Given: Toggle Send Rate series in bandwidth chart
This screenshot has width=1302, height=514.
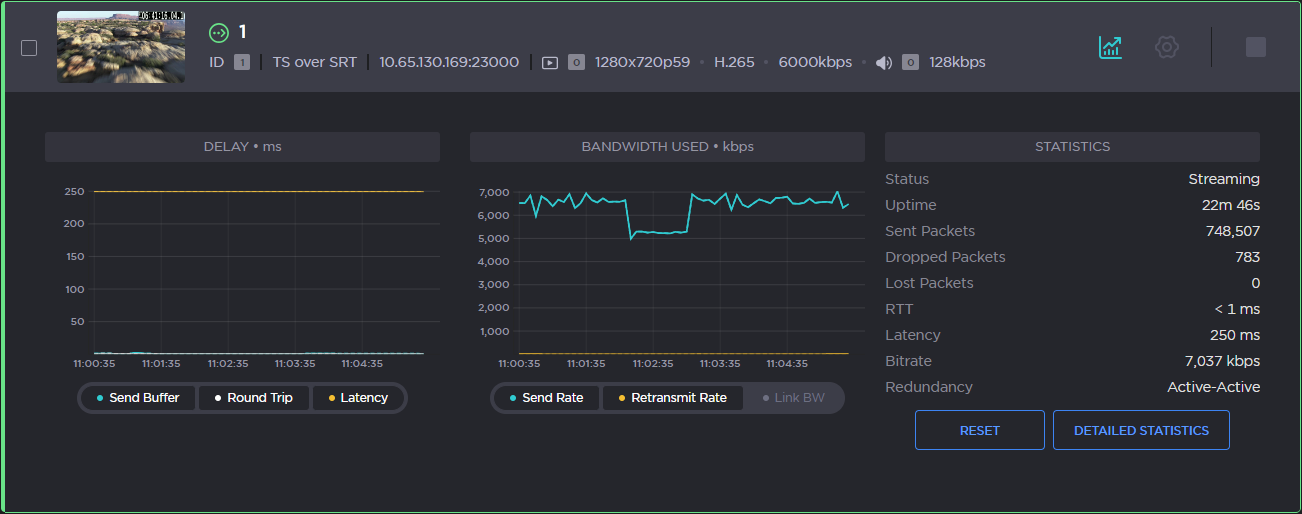Looking at the screenshot, I should (546, 398).
